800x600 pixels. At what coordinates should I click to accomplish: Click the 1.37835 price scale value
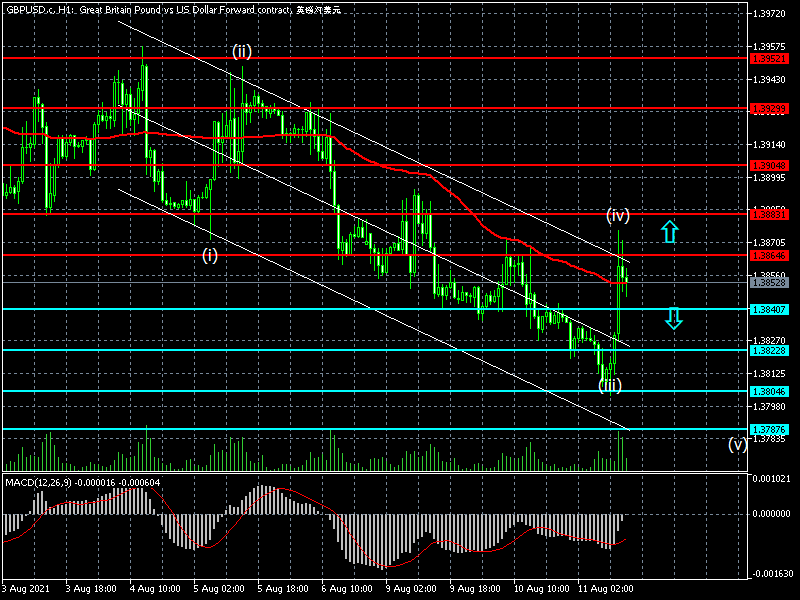[769, 439]
